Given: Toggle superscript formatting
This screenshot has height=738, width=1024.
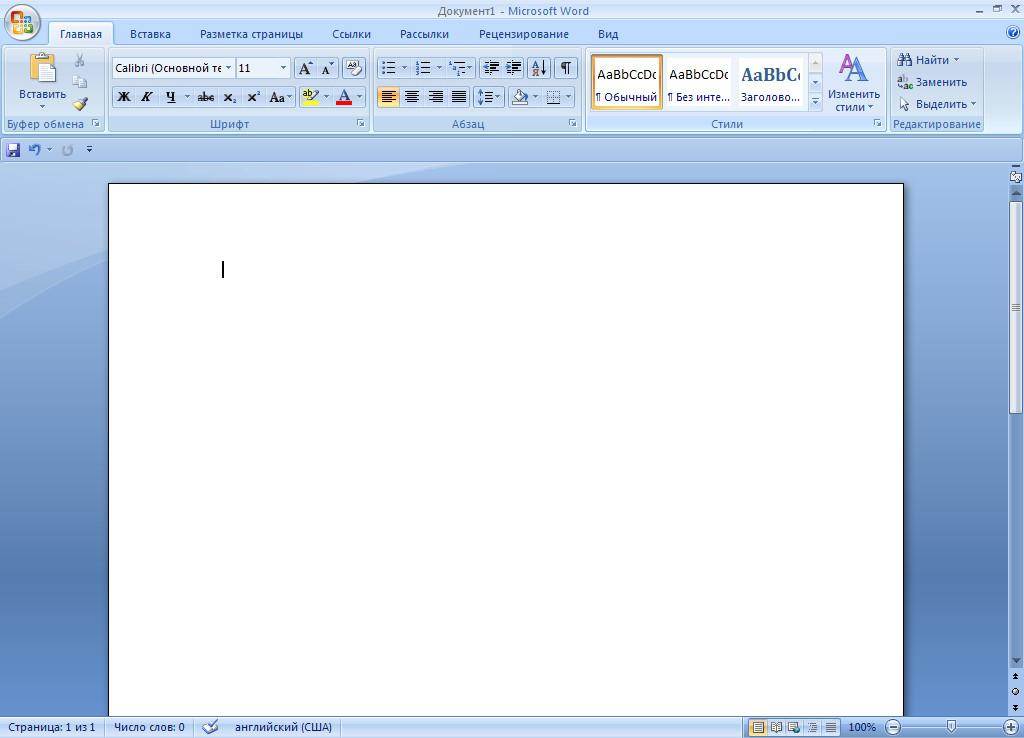Looking at the screenshot, I should point(253,97).
